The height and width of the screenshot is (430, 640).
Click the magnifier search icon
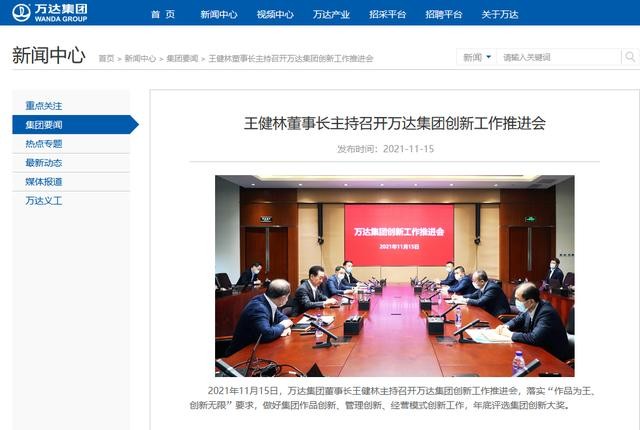pos(630,57)
